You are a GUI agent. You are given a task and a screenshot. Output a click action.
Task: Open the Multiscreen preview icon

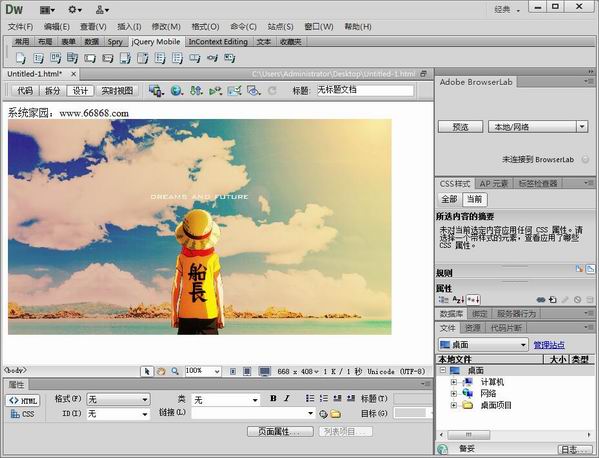coord(156,91)
